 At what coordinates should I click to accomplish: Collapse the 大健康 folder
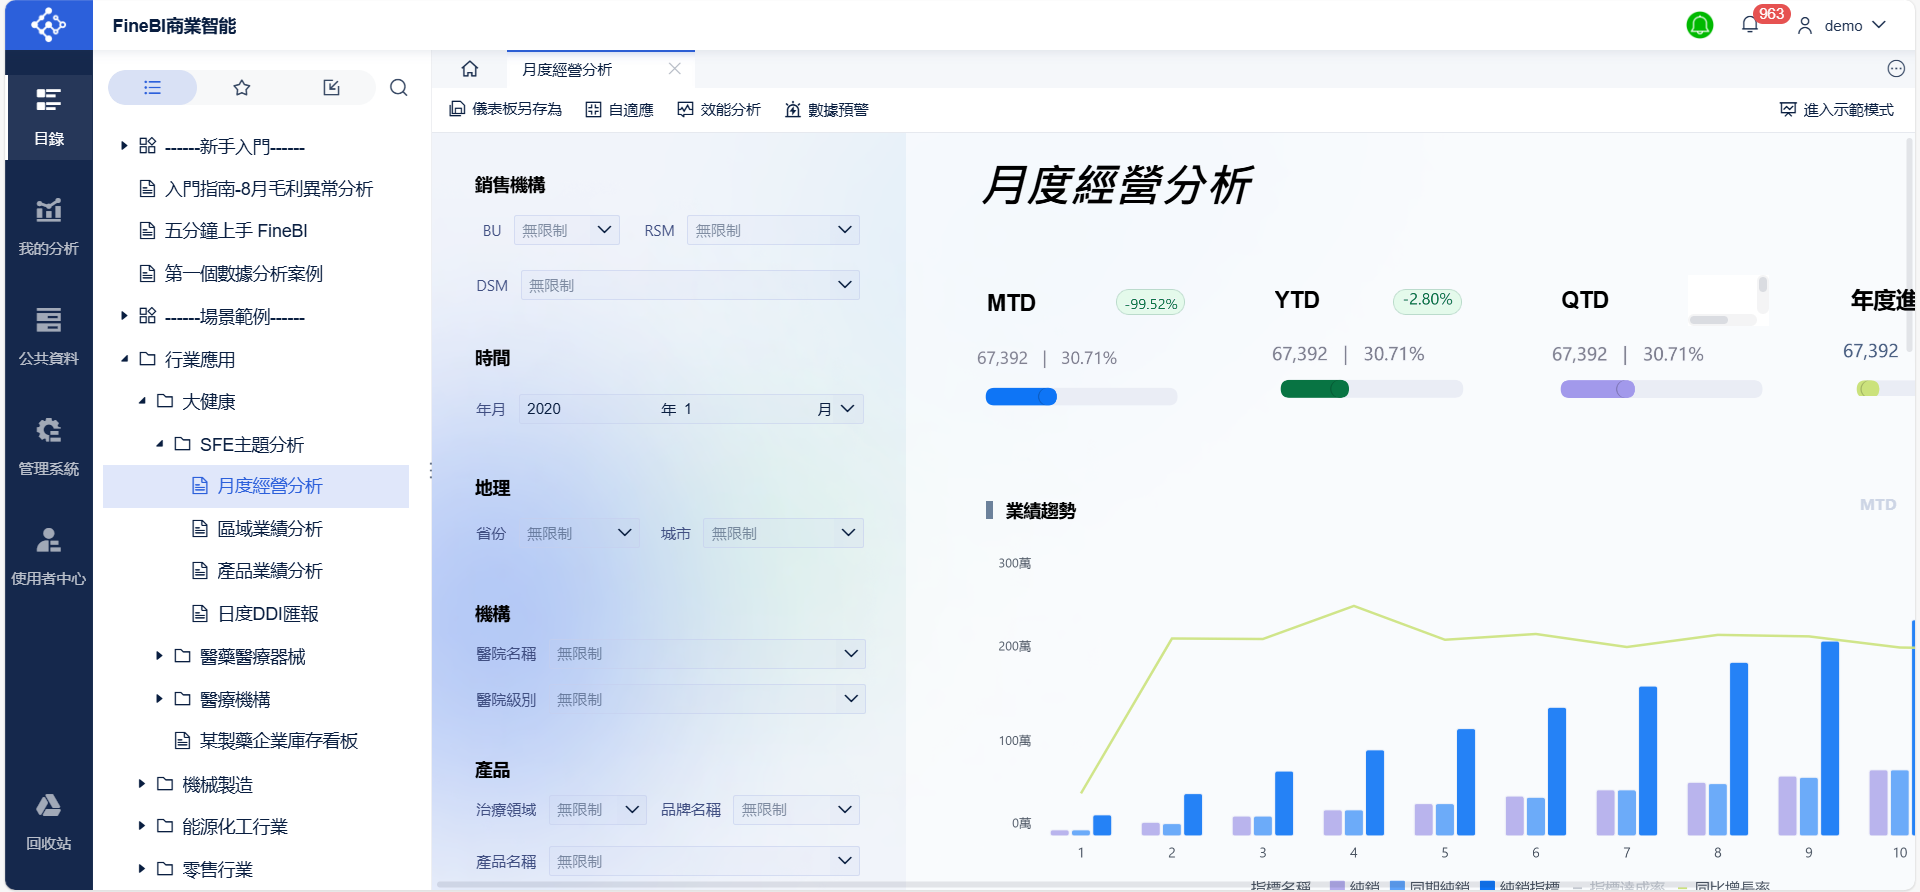pos(142,401)
